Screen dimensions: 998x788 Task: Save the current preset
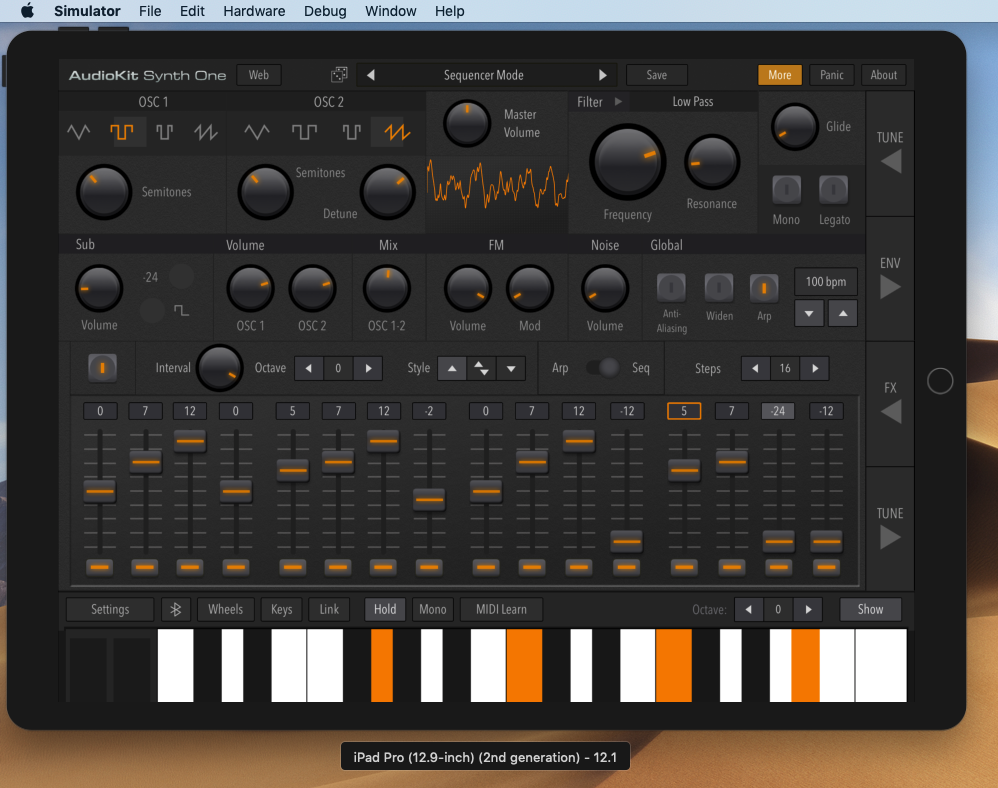pyautogui.click(x=656, y=75)
